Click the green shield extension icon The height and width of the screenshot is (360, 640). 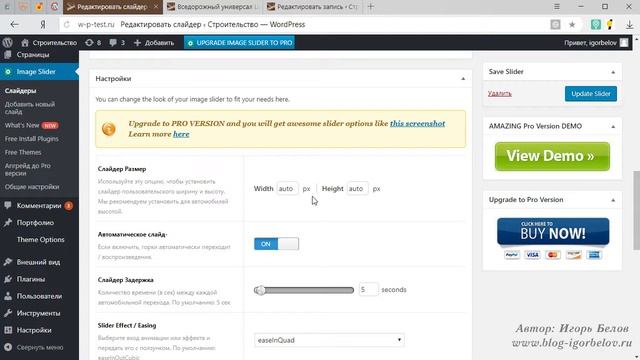click(x=596, y=24)
